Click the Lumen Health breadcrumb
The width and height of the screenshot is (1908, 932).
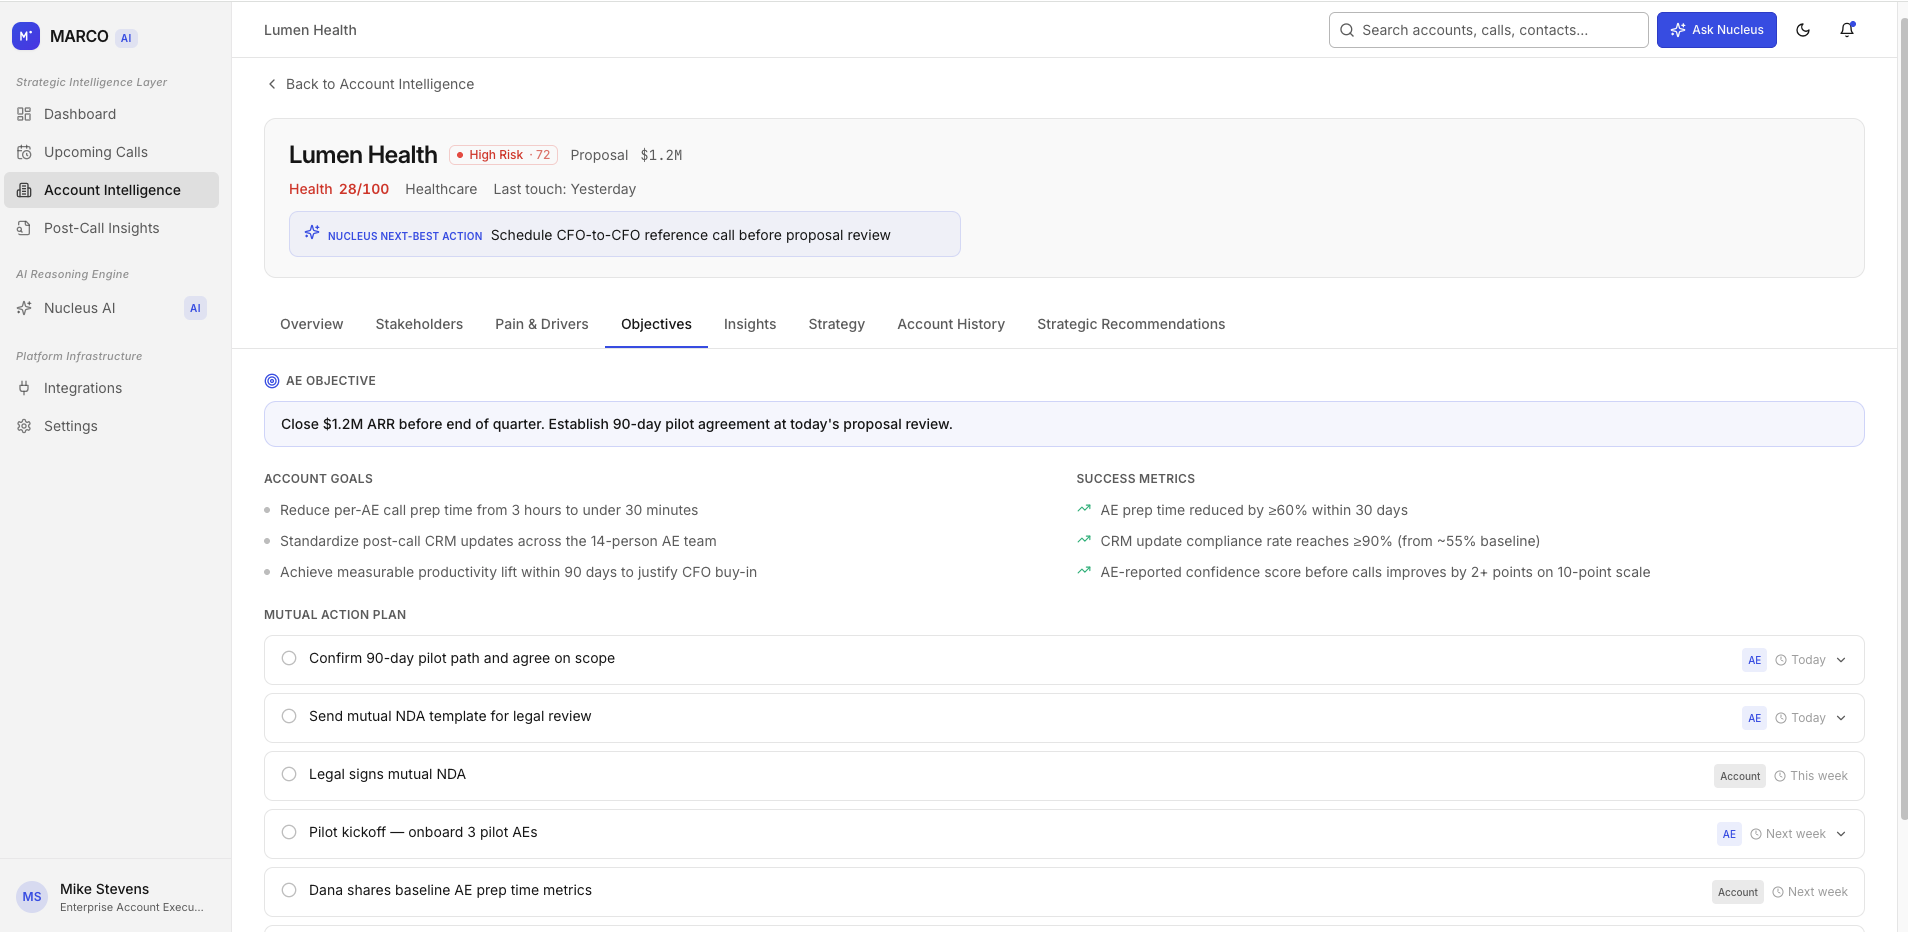310,30
